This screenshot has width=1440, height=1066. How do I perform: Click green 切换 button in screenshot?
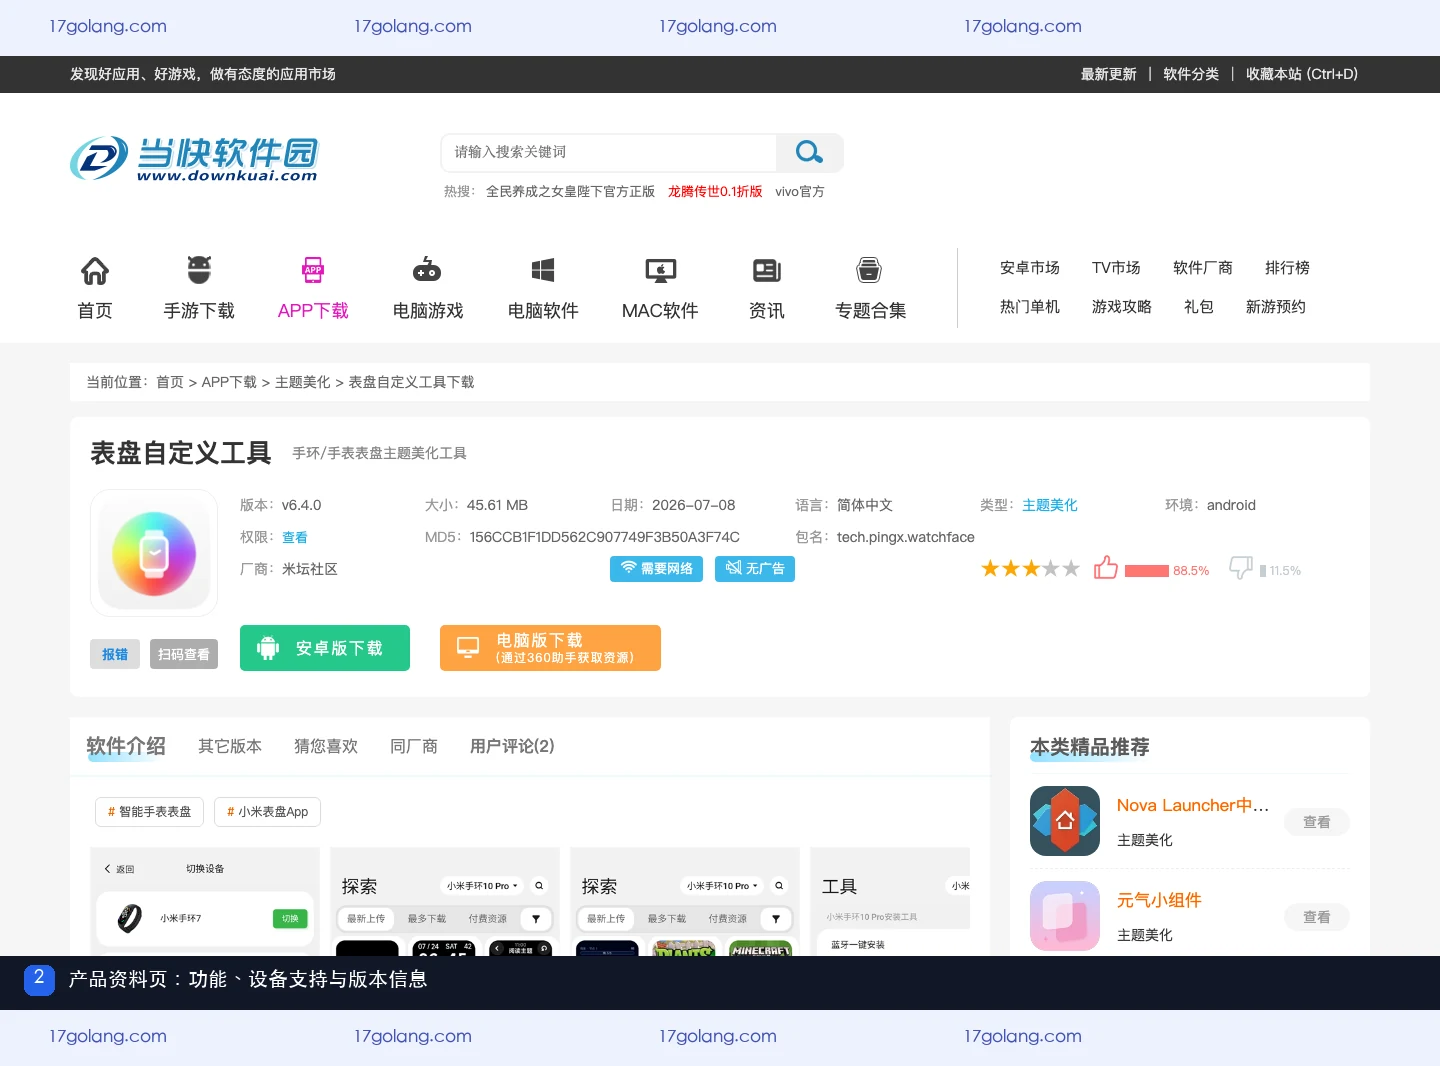coord(290,919)
